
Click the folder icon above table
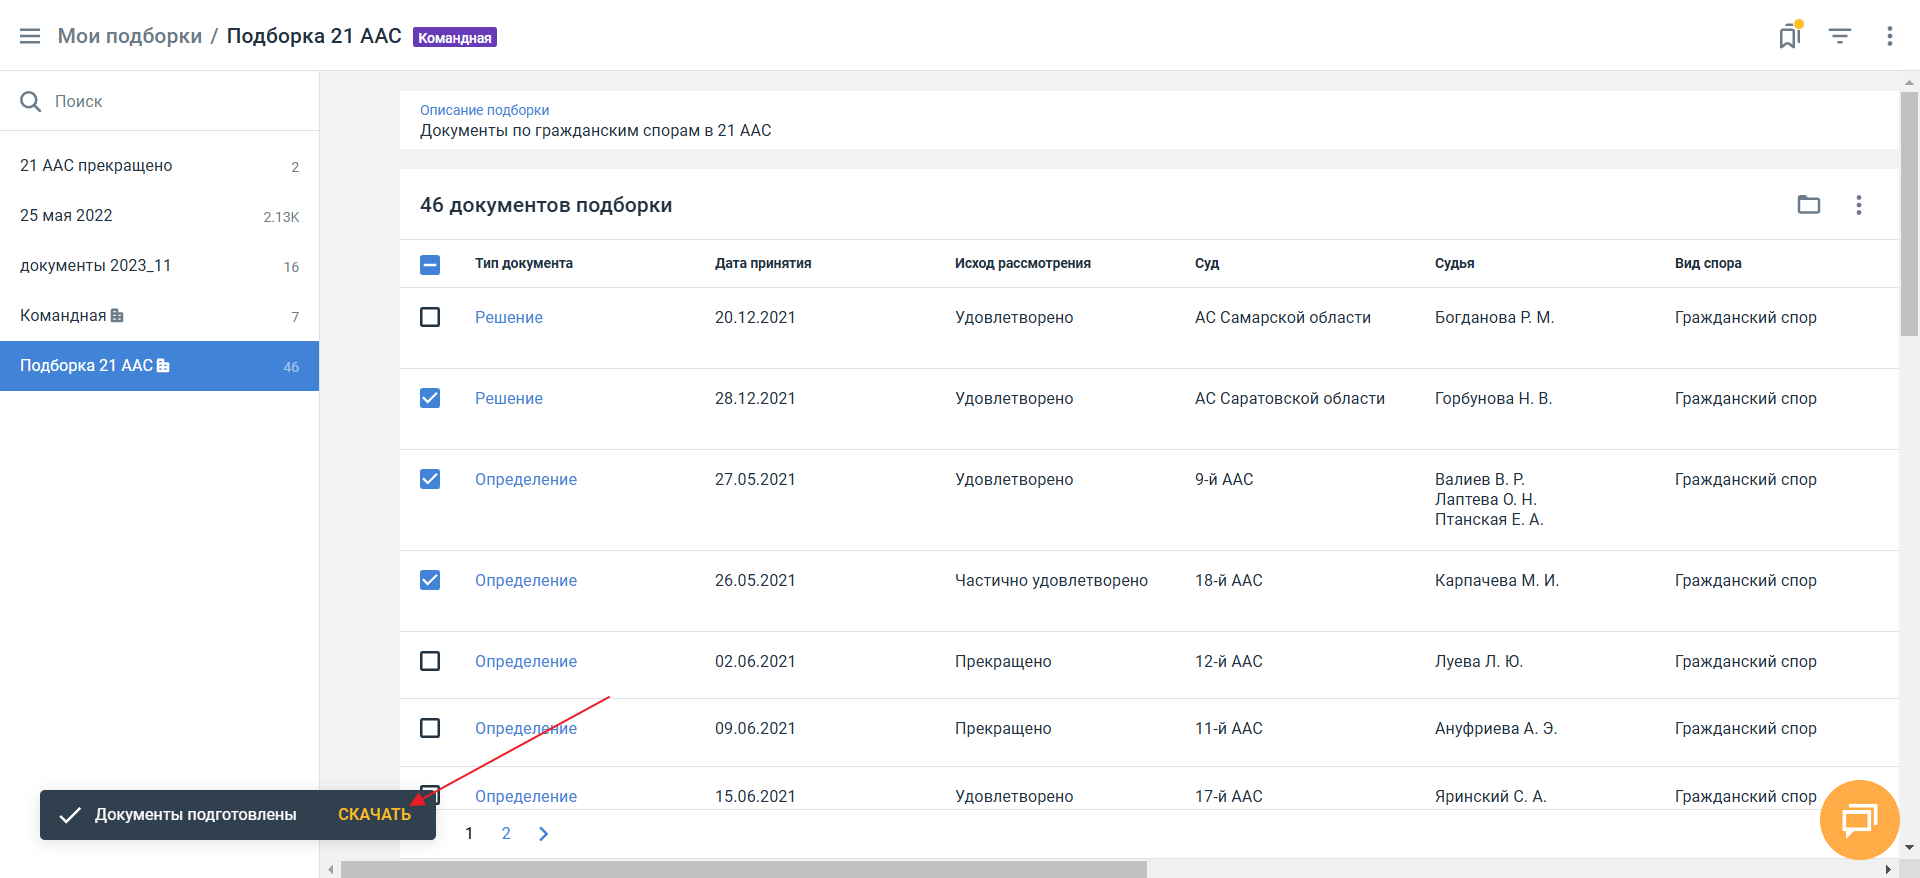pos(1809,205)
